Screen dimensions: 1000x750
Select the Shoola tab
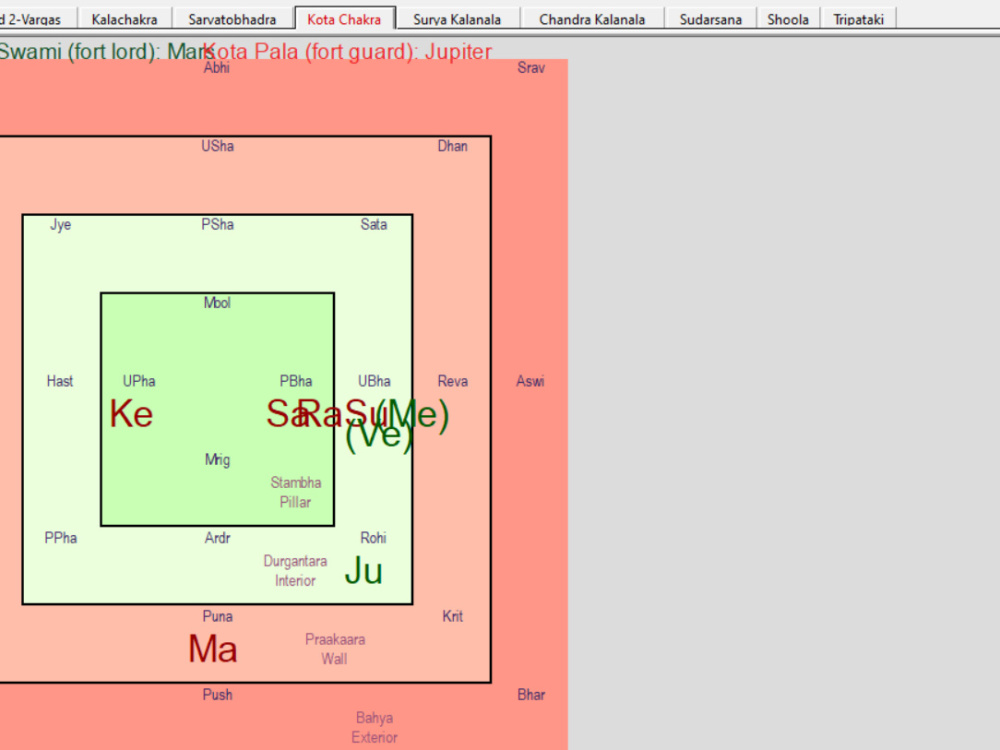[788, 19]
